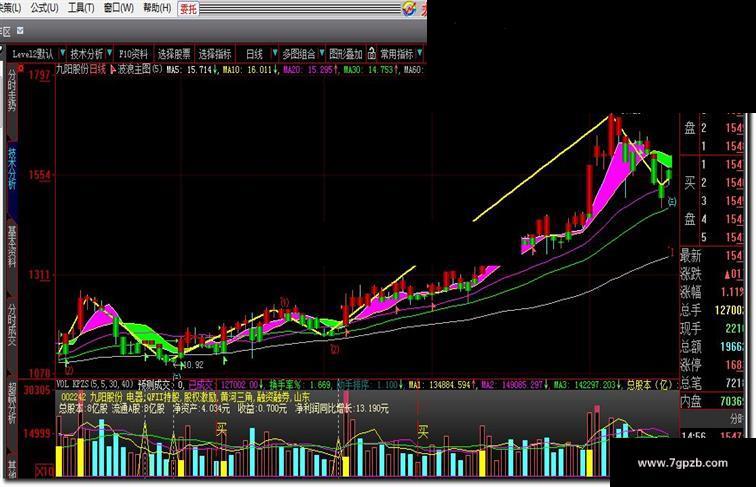The image size is (756, 487).
Task: Click the 波浪主图(5) indicator name
Action: pyautogui.click(x=140, y=69)
